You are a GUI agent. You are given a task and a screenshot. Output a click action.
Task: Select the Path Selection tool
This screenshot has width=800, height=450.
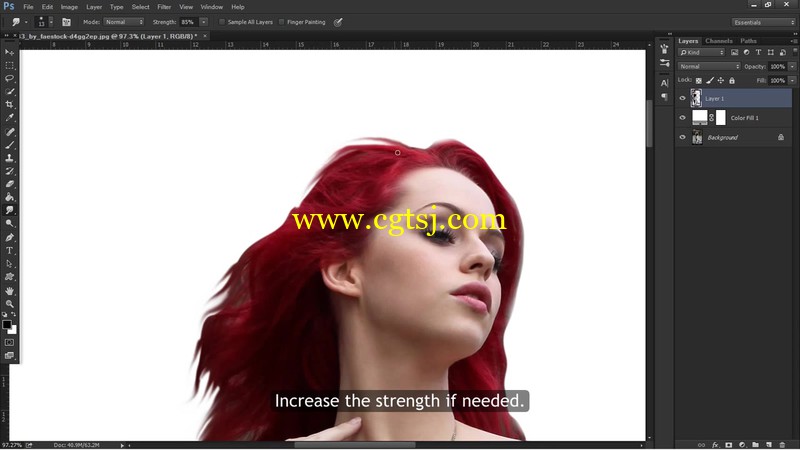[9, 264]
